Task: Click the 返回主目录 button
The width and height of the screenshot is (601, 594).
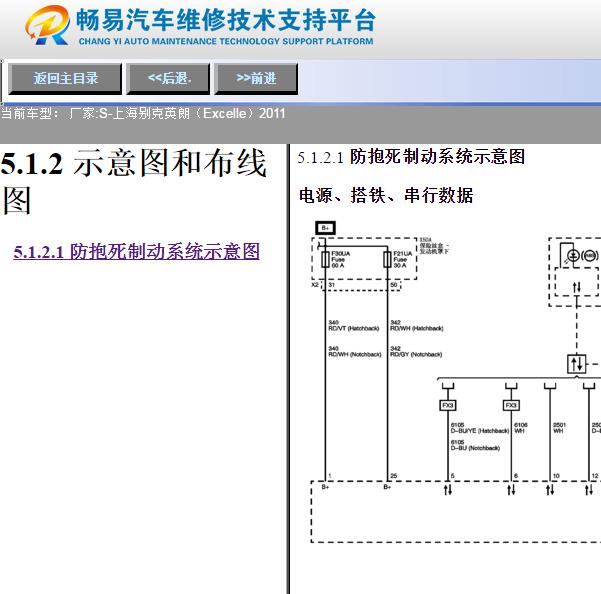Action: (65, 79)
